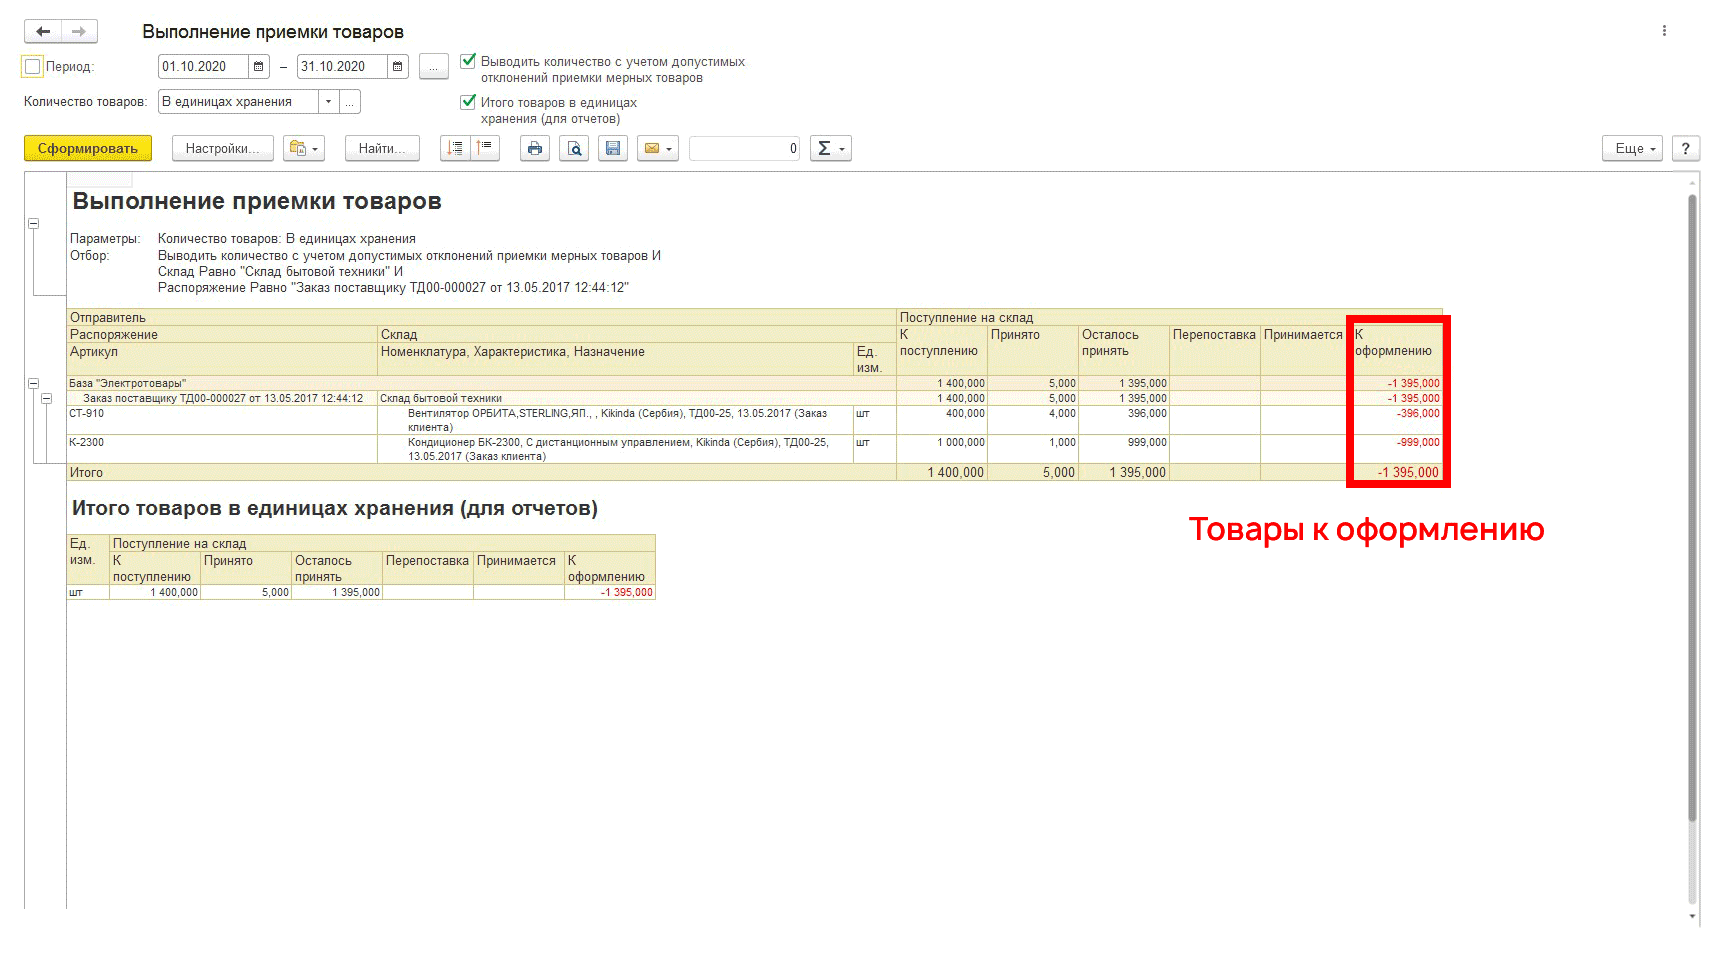Click the scrollbar down arrow at bottom right
This screenshot has height=977, width=1728.
[1692, 916]
